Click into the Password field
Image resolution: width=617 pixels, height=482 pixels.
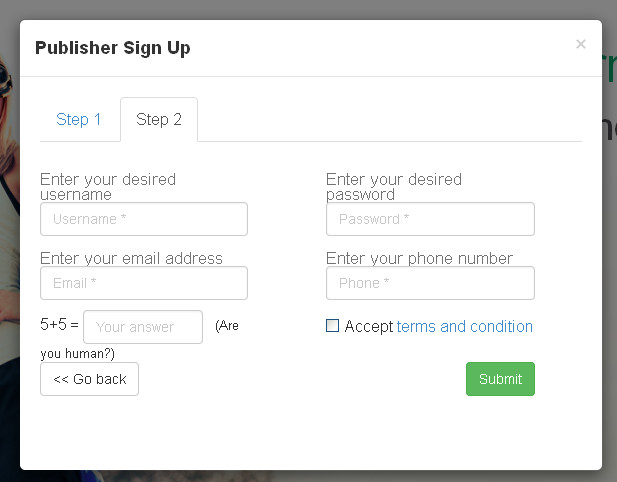pos(430,219)
